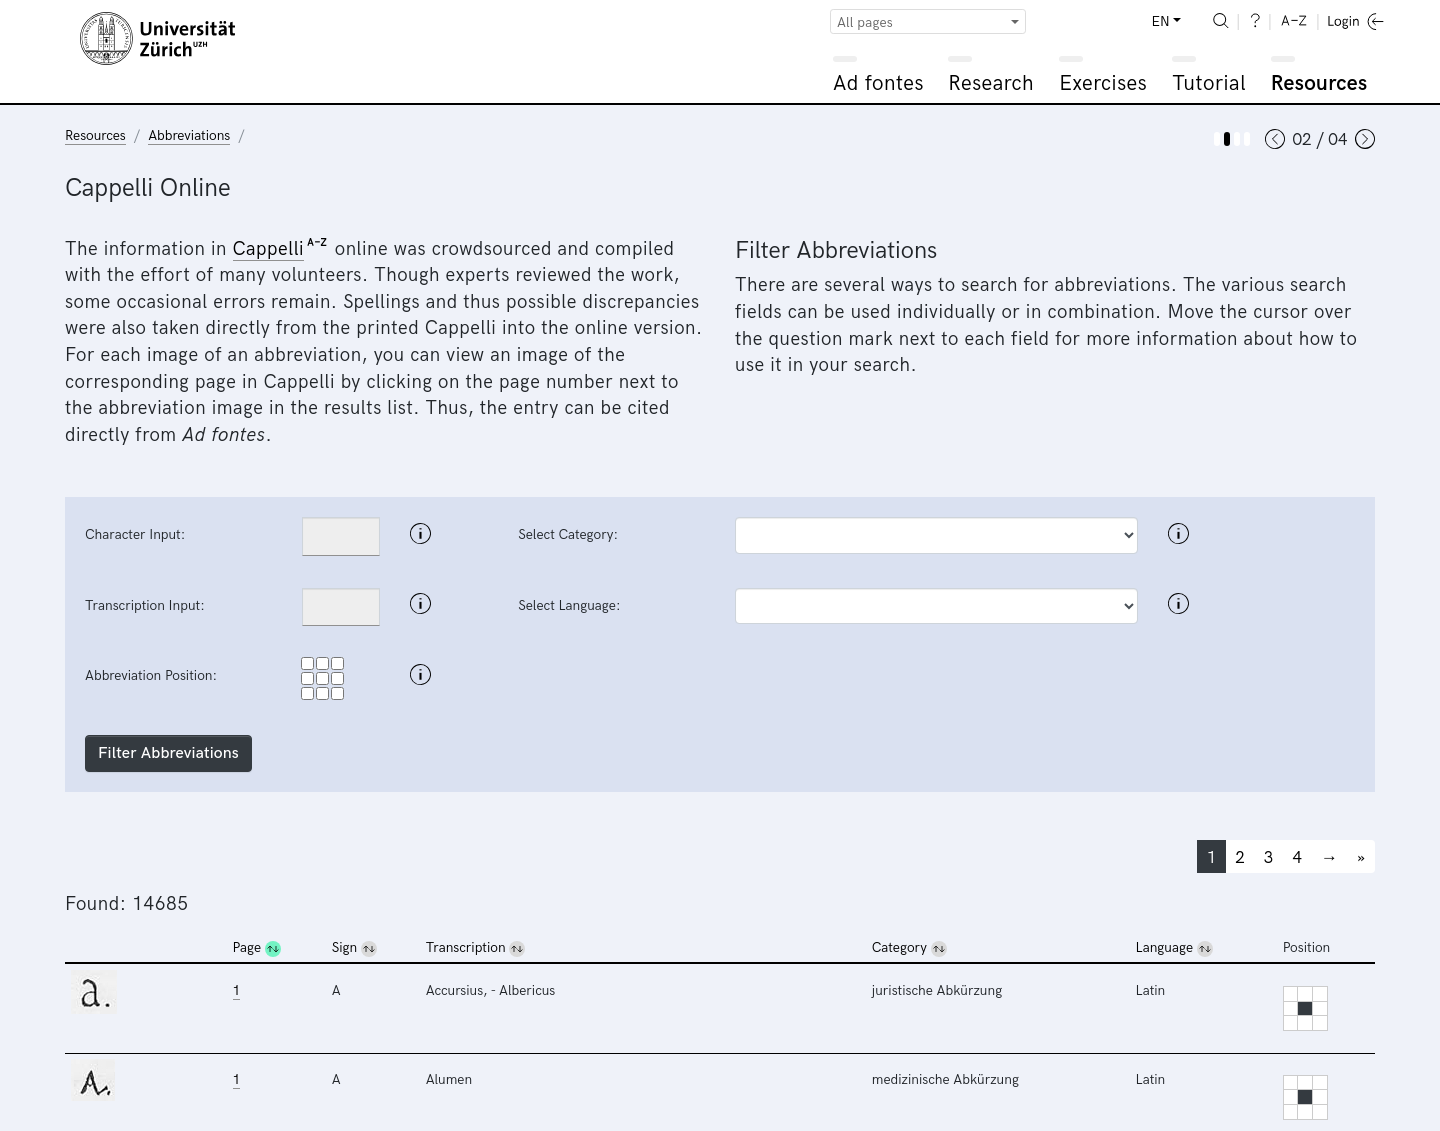The image size is (1440, 1131).
Task: Show info for Abbreviation Position grid
Action: click(420, 675)
